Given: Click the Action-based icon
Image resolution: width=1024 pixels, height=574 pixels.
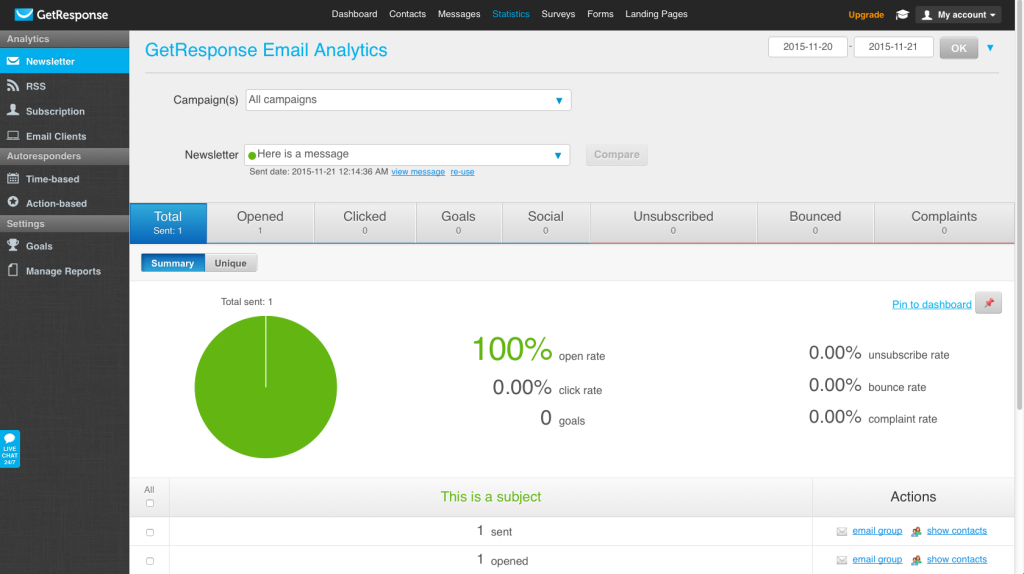Looking at the screenshot, I should (13, 202).
